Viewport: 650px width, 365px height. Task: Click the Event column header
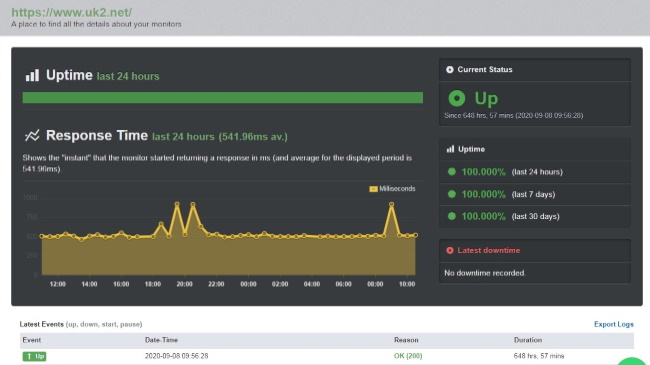[x=32, y=340]
